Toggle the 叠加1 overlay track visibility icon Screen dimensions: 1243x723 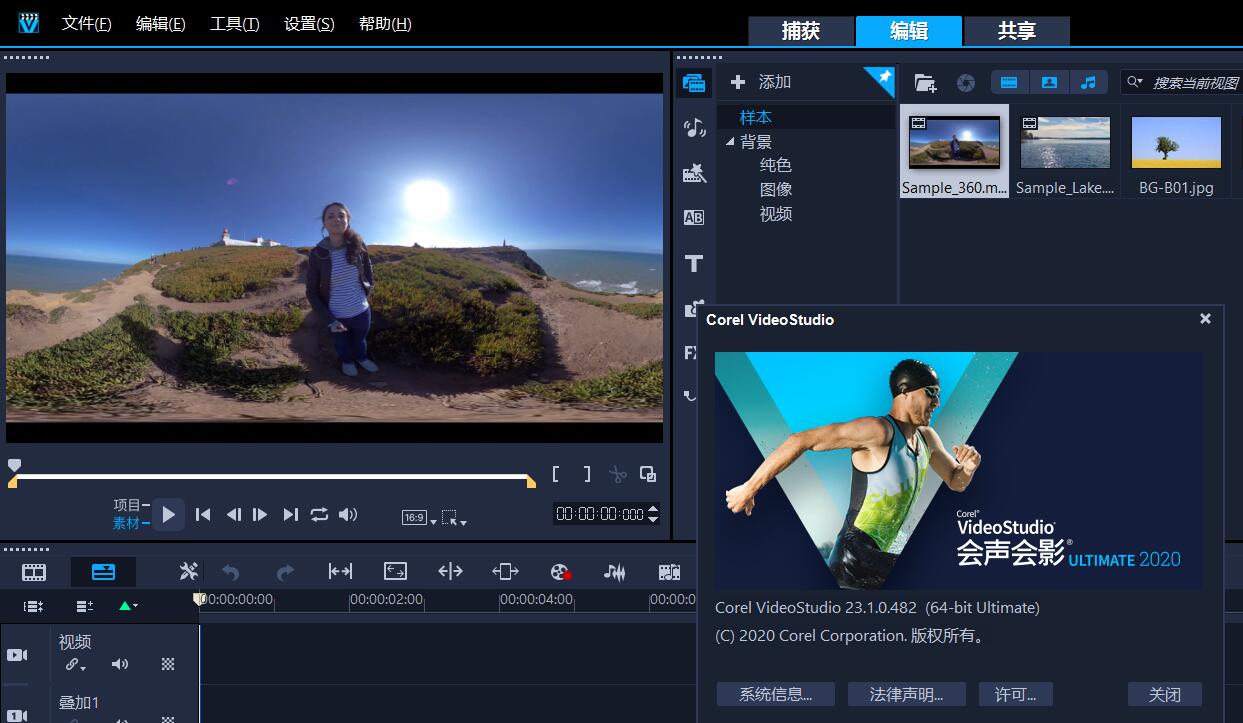(17, 714)
